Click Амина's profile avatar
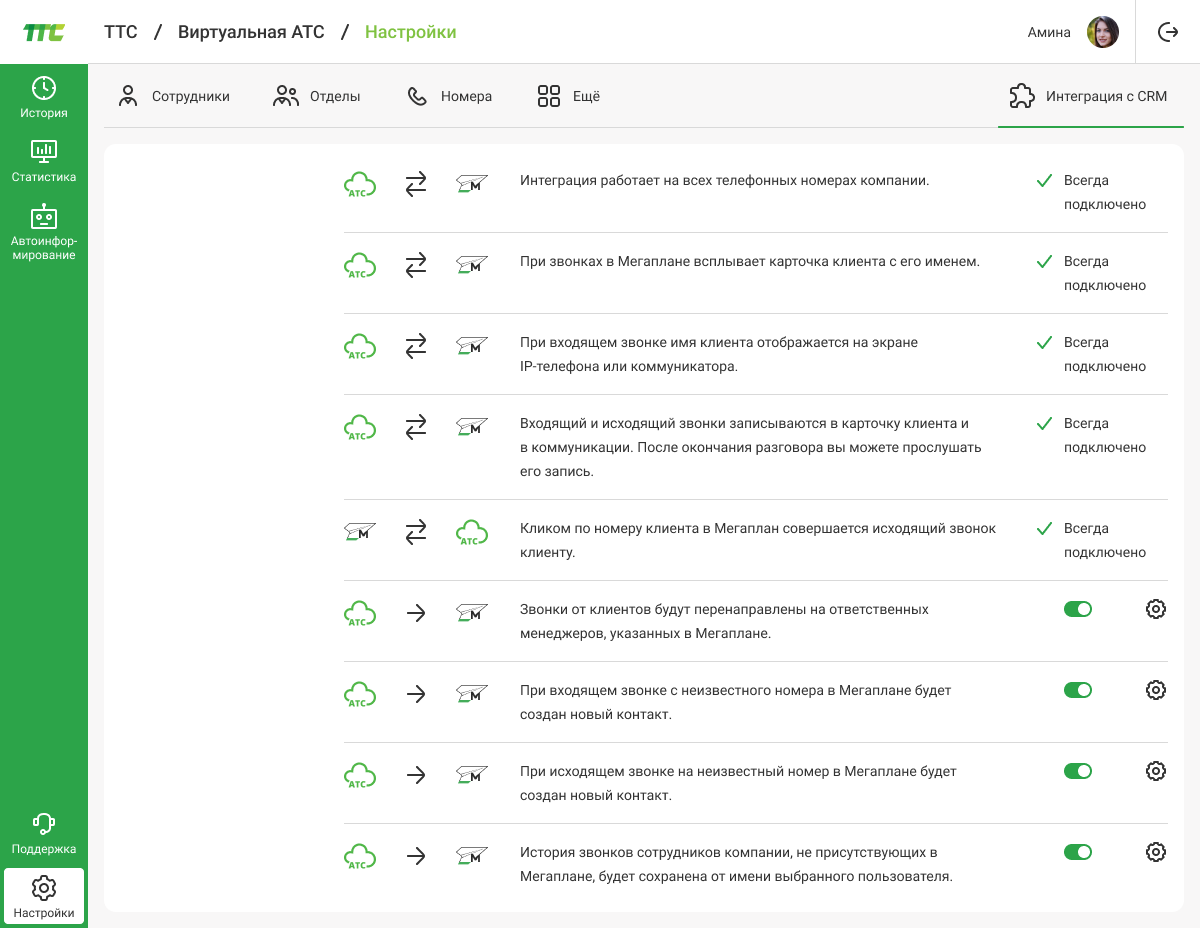The height and width of the screenshot is (928, 1200). click(1103, 32)
